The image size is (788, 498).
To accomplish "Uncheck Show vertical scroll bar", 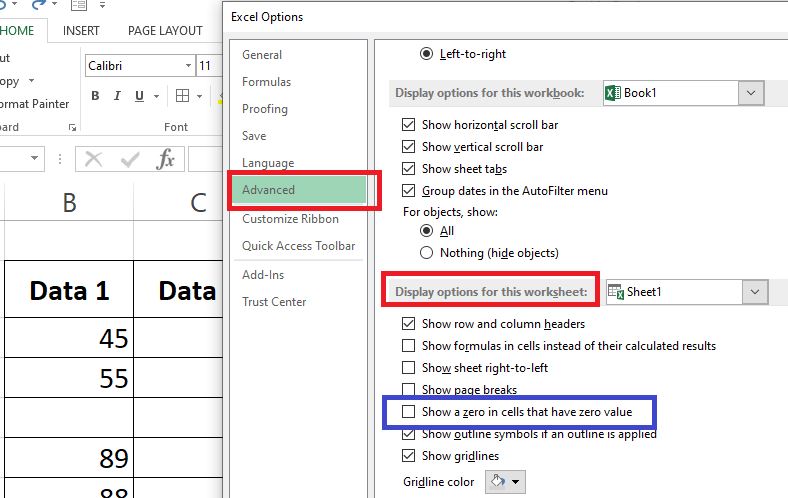I will [x=409, y=147].
